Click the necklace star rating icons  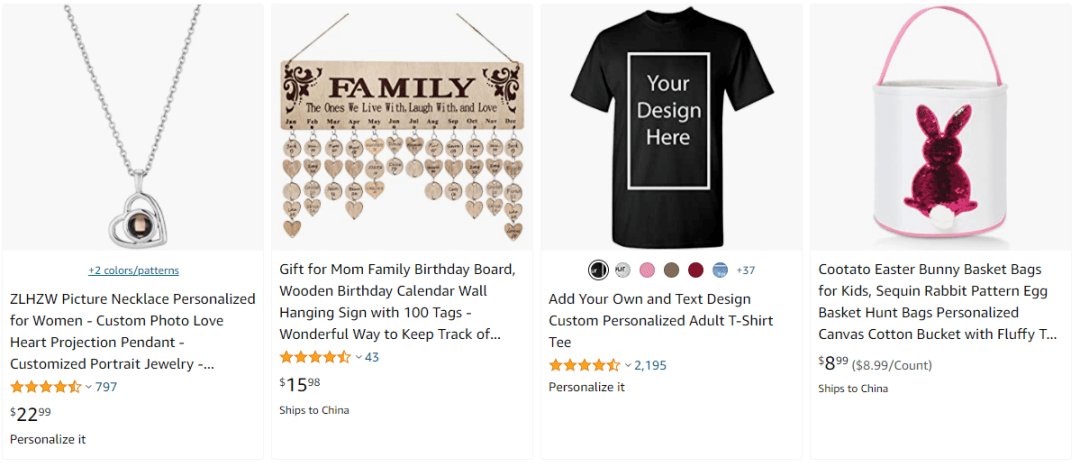click(46, 387)
